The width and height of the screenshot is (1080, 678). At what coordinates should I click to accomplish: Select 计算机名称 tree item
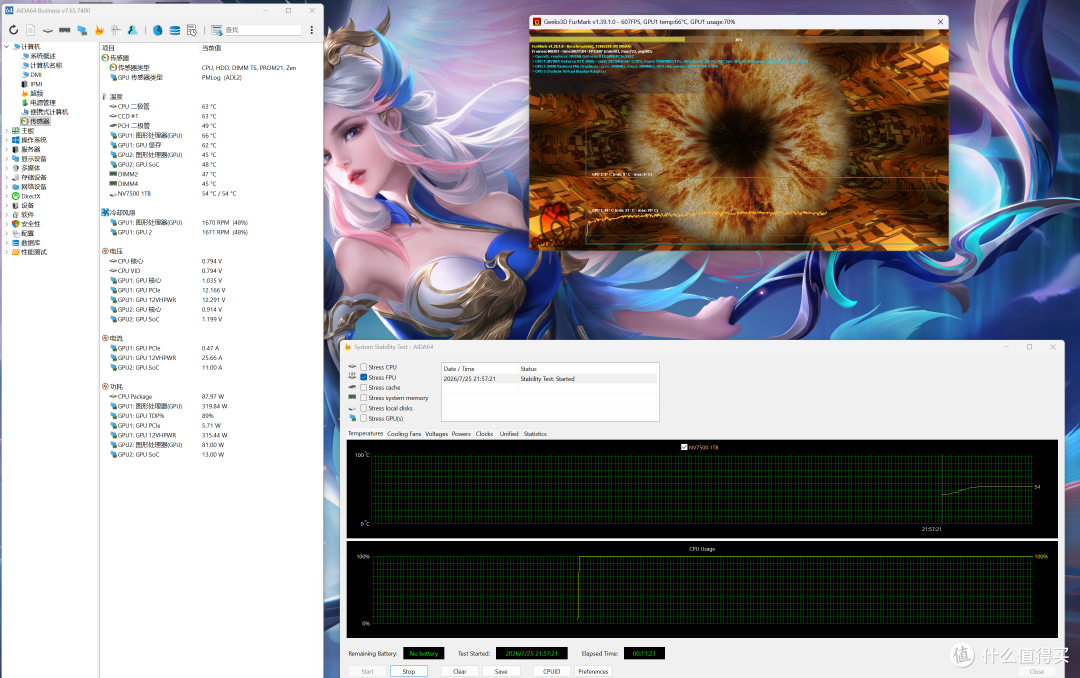pos(45,65)
